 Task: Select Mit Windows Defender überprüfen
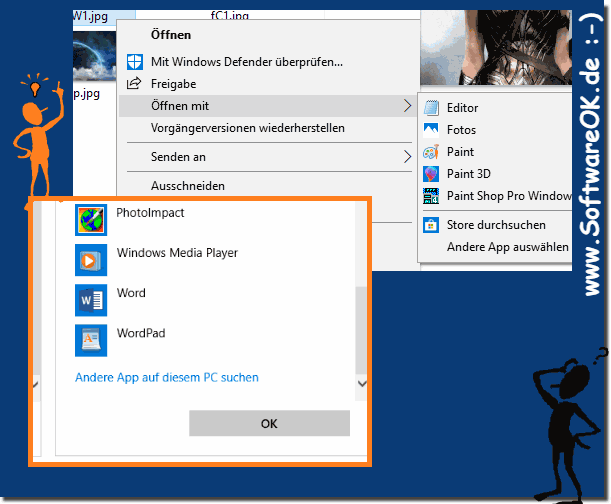pos(247,62)
